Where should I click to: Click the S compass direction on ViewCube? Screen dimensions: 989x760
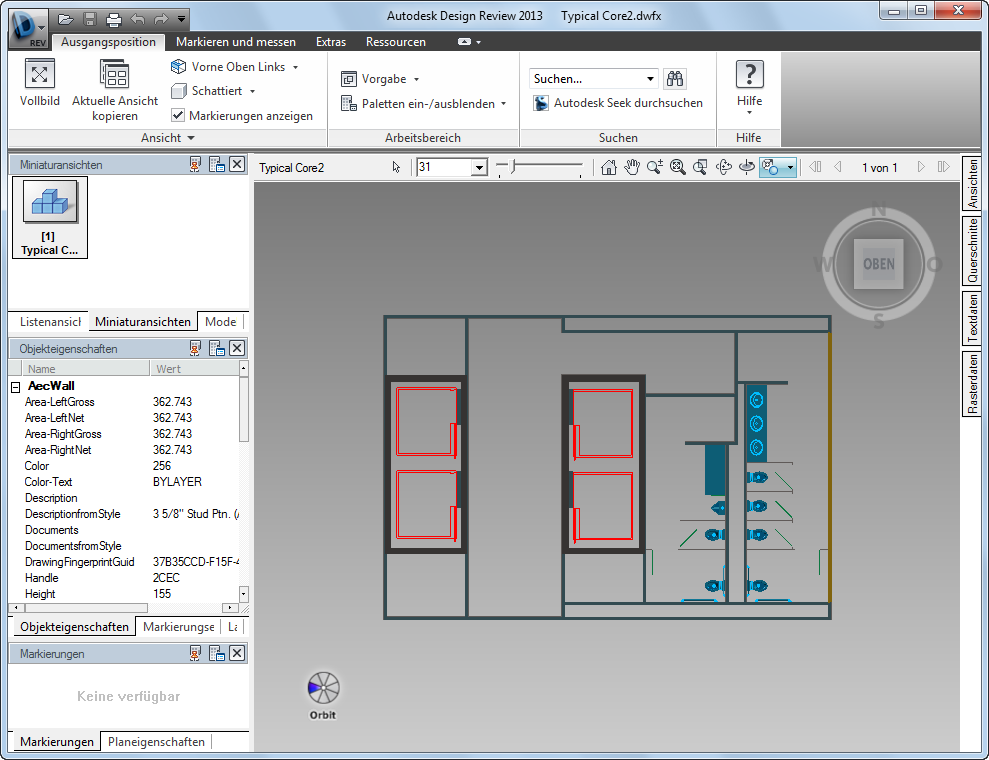coord(879,322)
